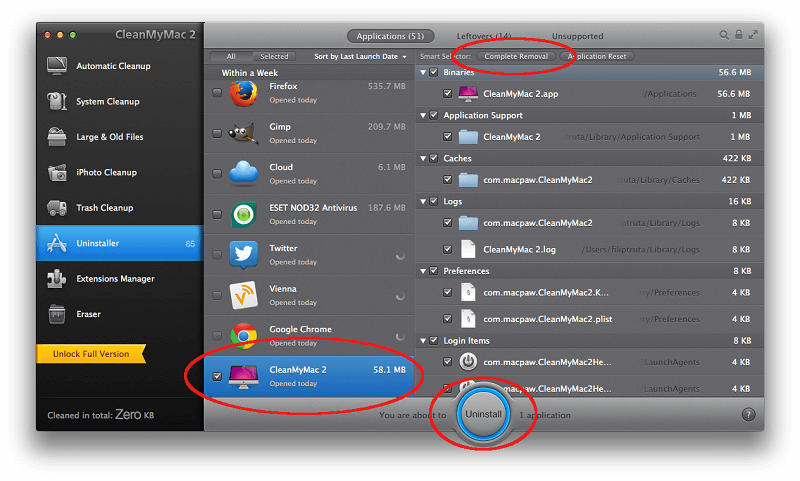Open Sort by Last Launch Date dropdown

pyautogui.click(x=360, y=57)
